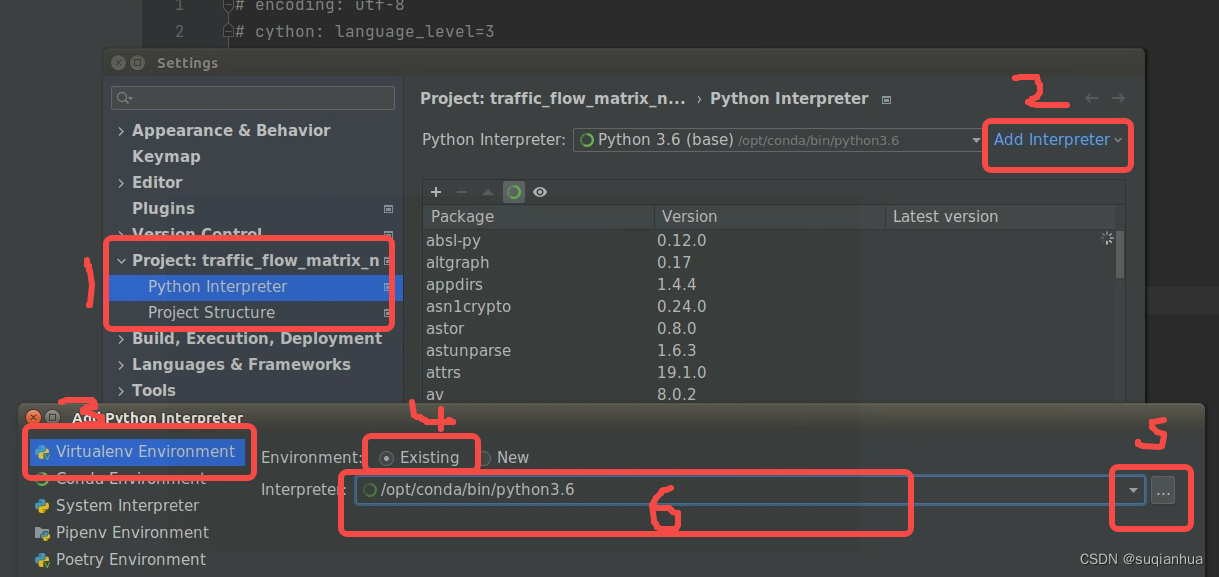This screenshot has height=577, width=1219.
Task: Expand the Appearance & Behavior section
Action: 122,130
